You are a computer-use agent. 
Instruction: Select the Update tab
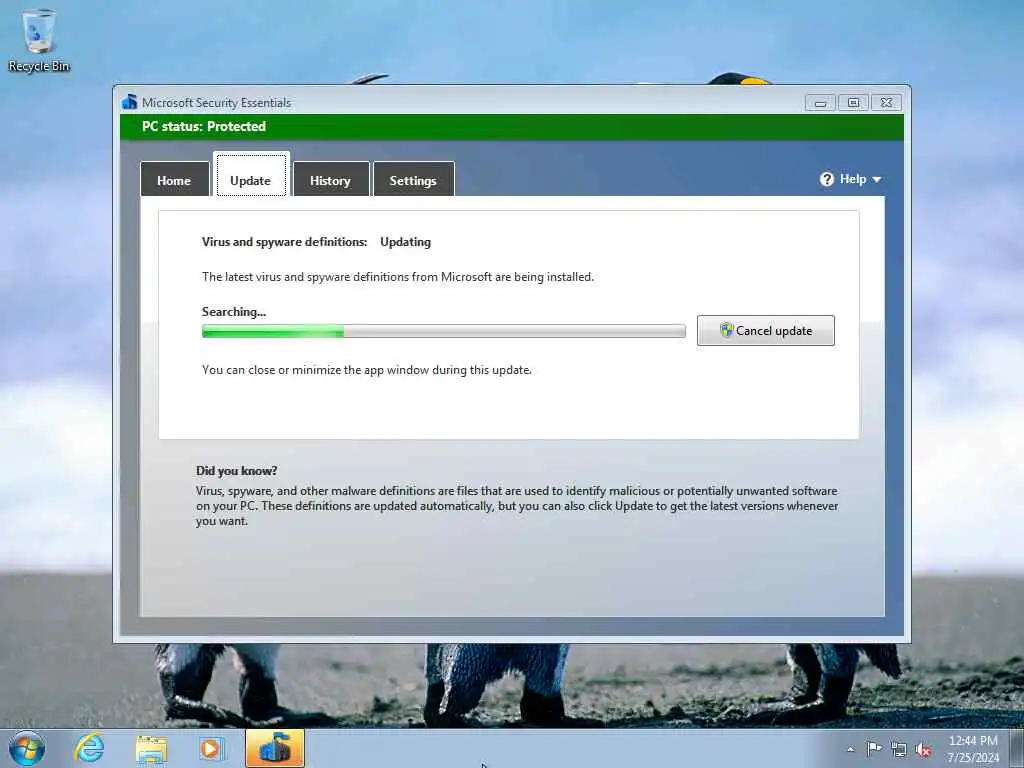click(x=251, y=175)
